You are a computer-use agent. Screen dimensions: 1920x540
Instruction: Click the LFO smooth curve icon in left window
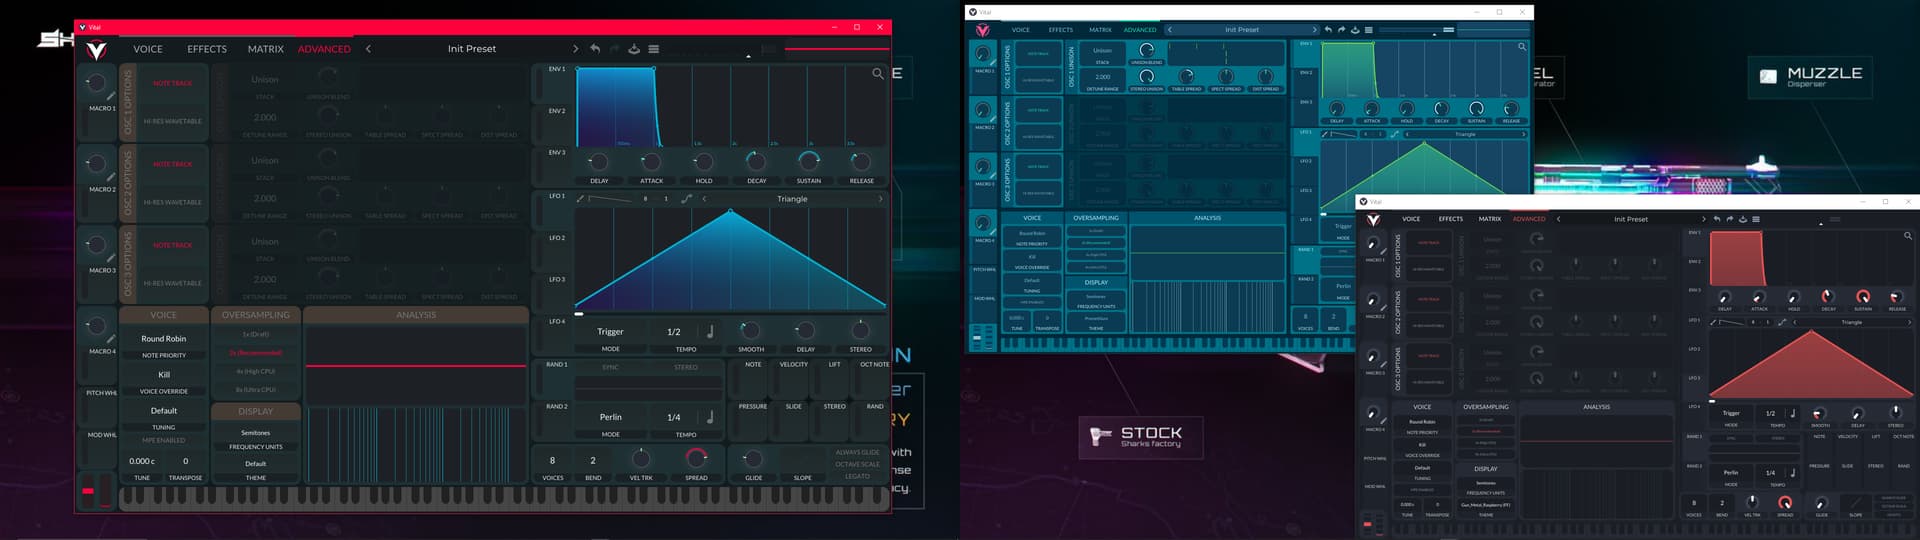686,199
